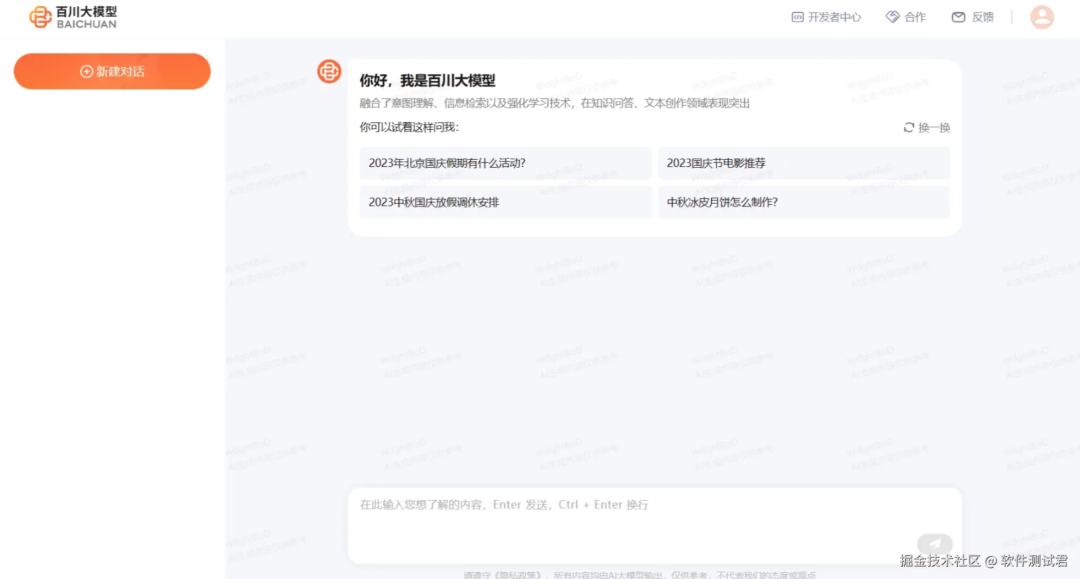Click the Baichuan logo in header
This screenshot has height=579, width=1080.
point(73,17)
